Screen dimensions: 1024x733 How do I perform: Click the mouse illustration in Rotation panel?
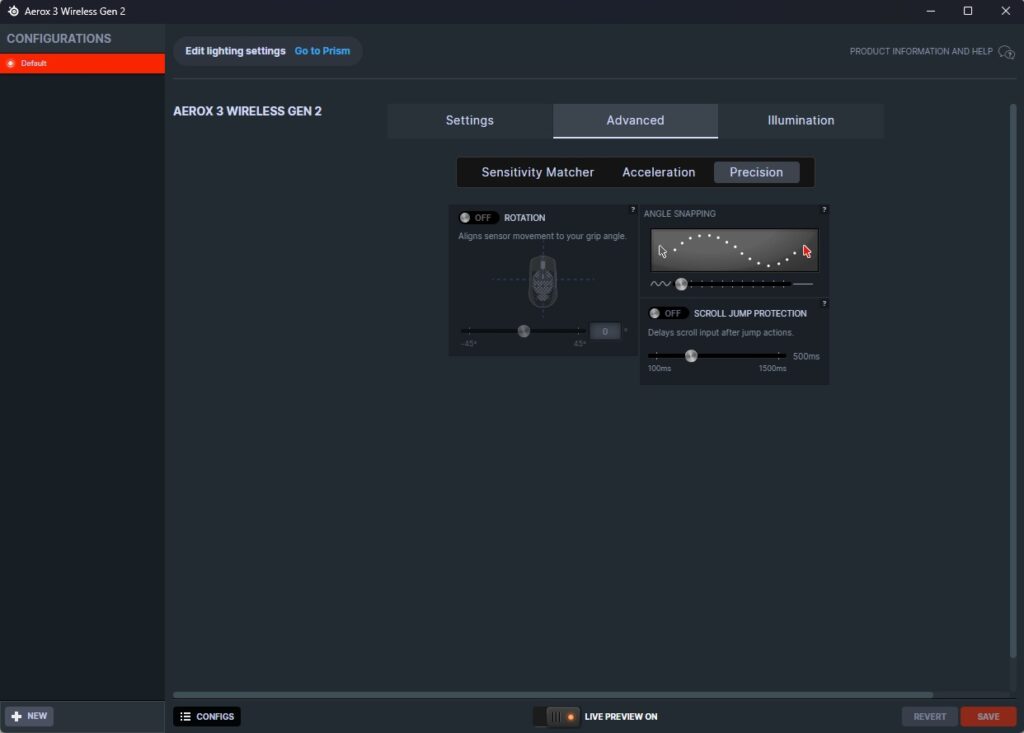(x=543, y=281)
